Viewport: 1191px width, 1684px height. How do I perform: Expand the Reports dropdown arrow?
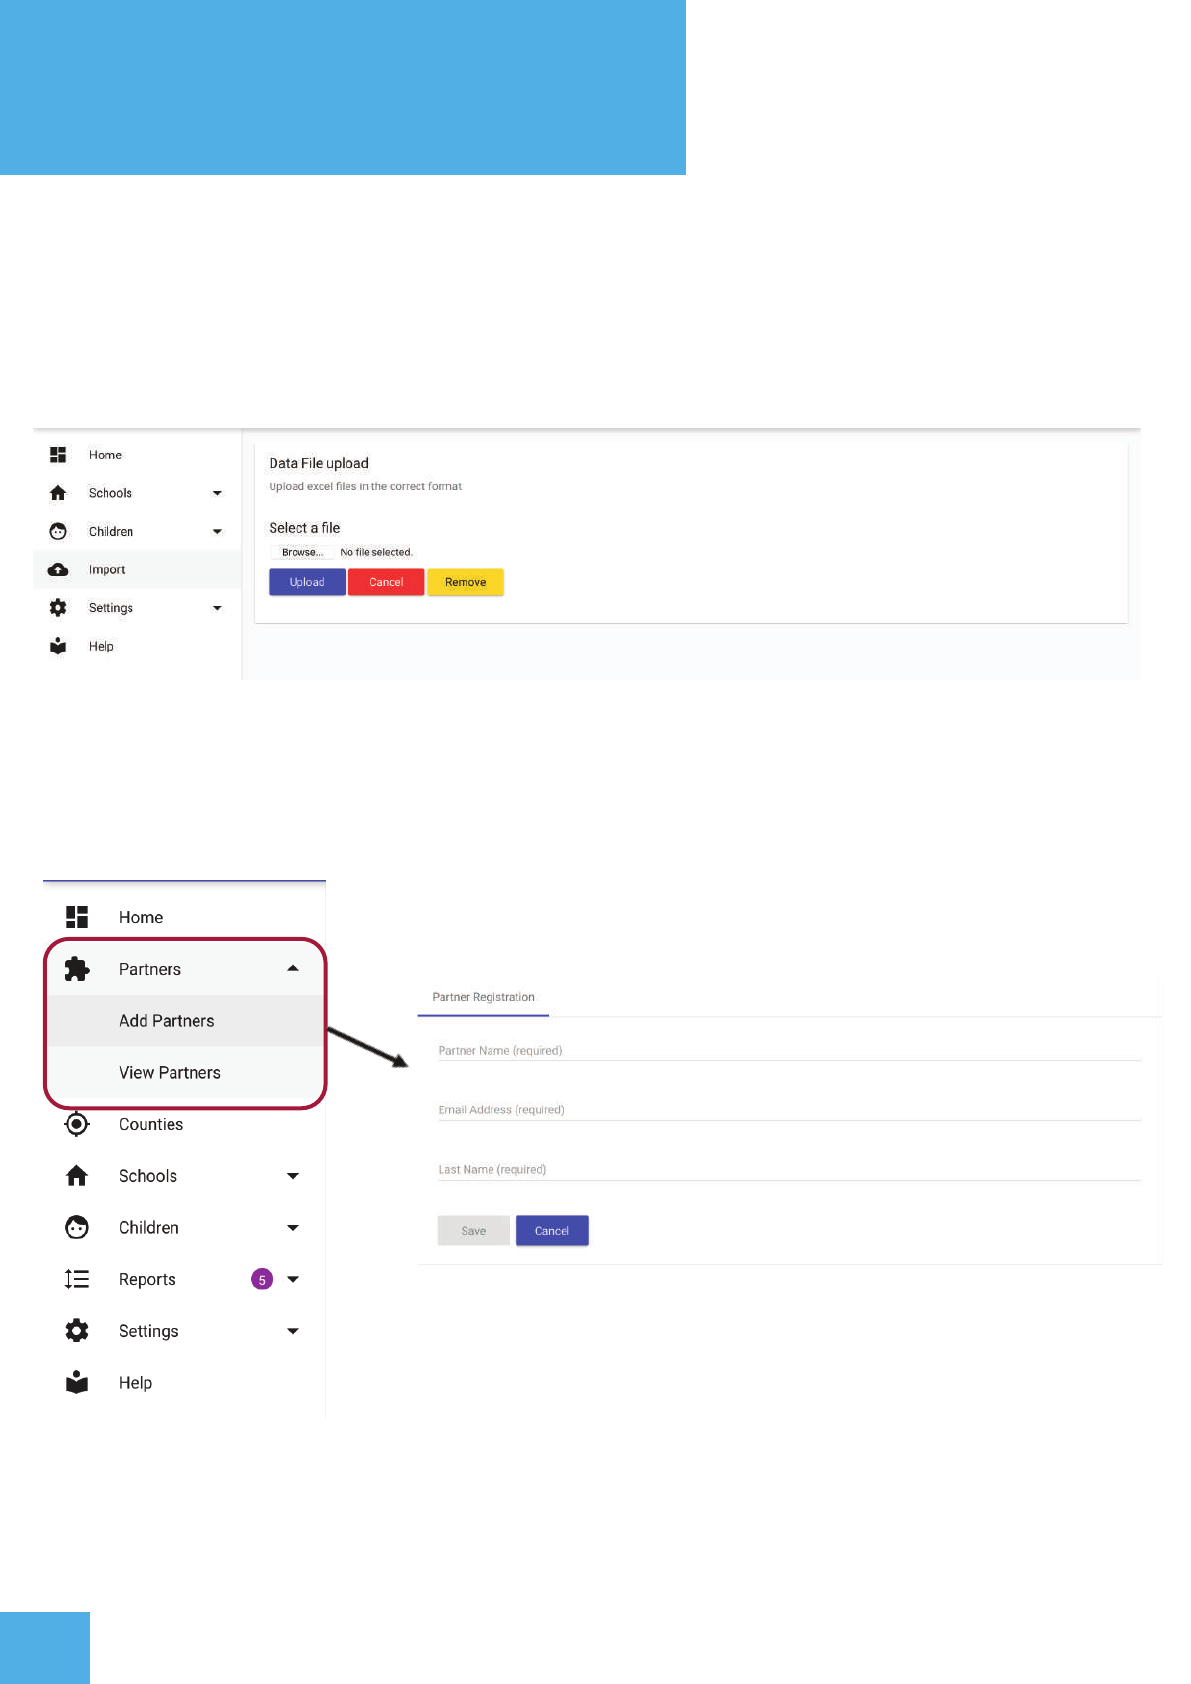293,1279
